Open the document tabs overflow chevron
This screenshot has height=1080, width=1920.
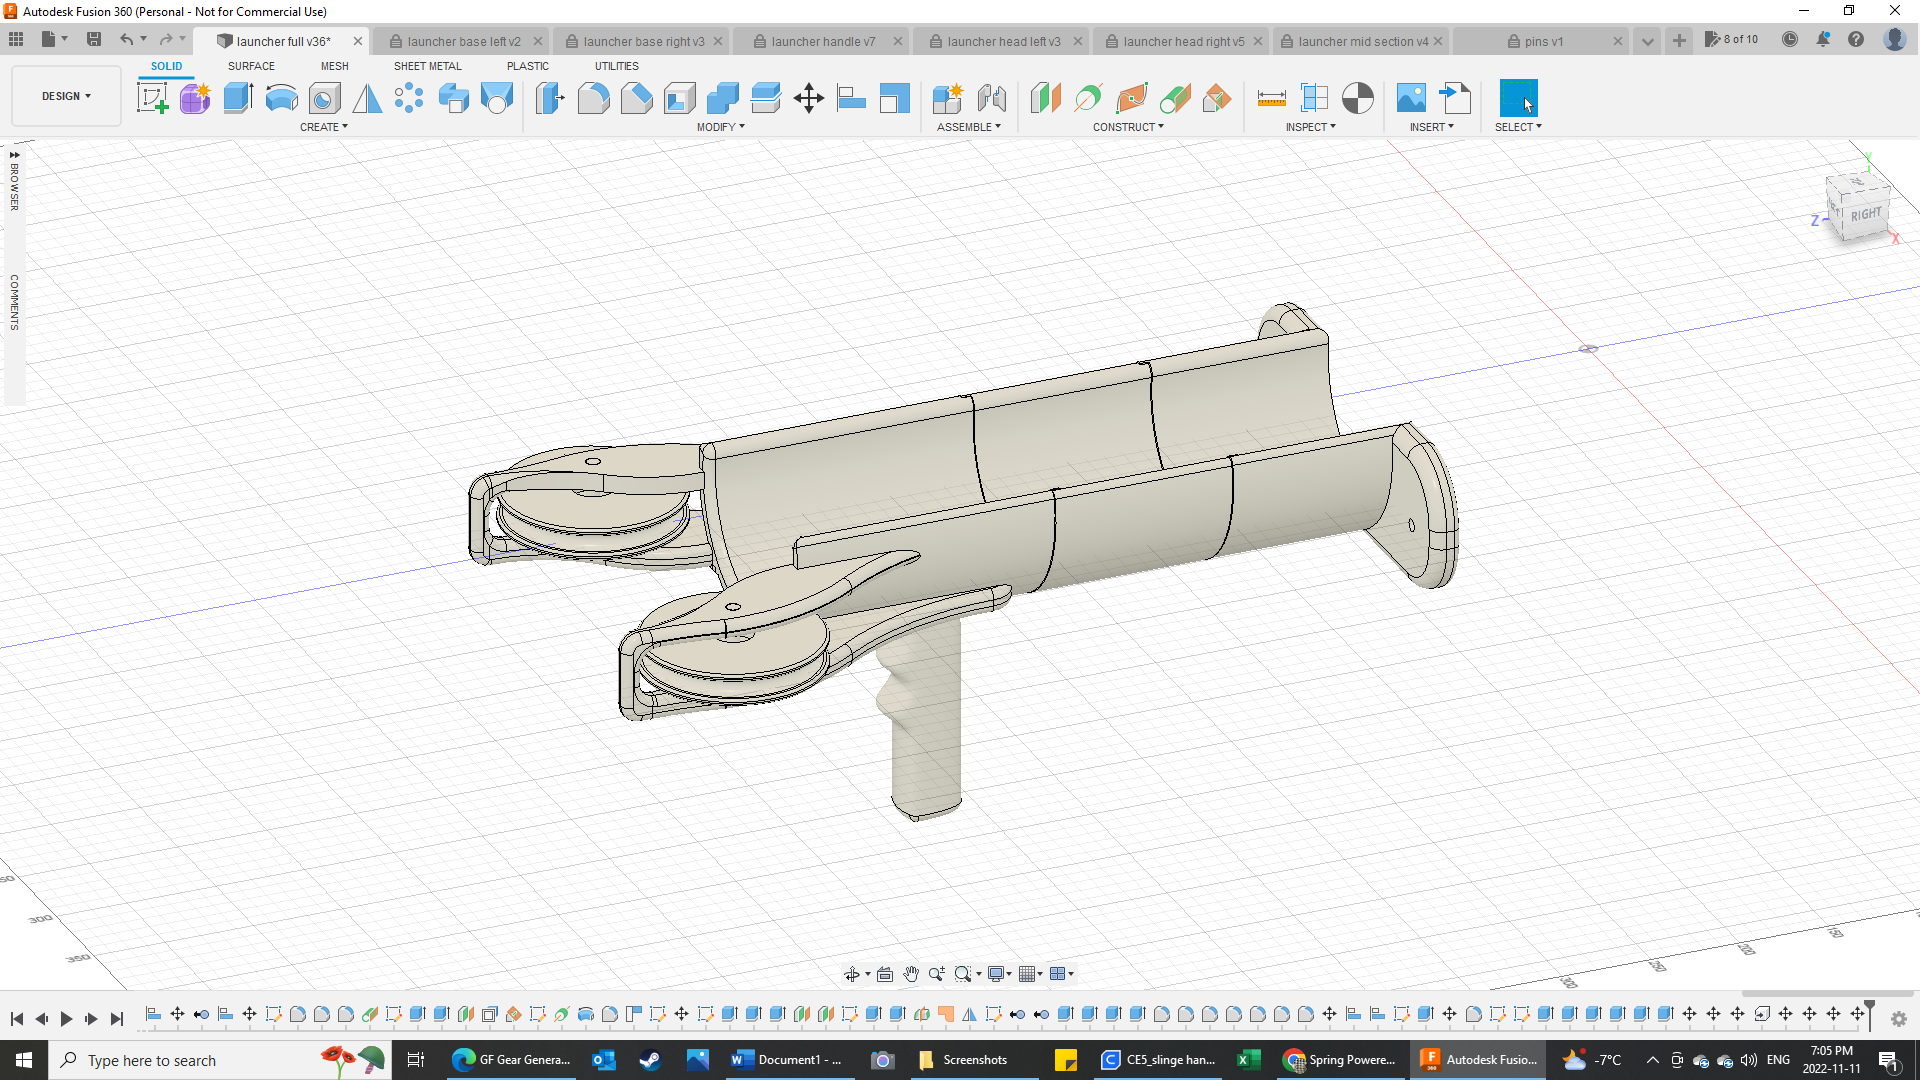click(x=1647, y=41)
